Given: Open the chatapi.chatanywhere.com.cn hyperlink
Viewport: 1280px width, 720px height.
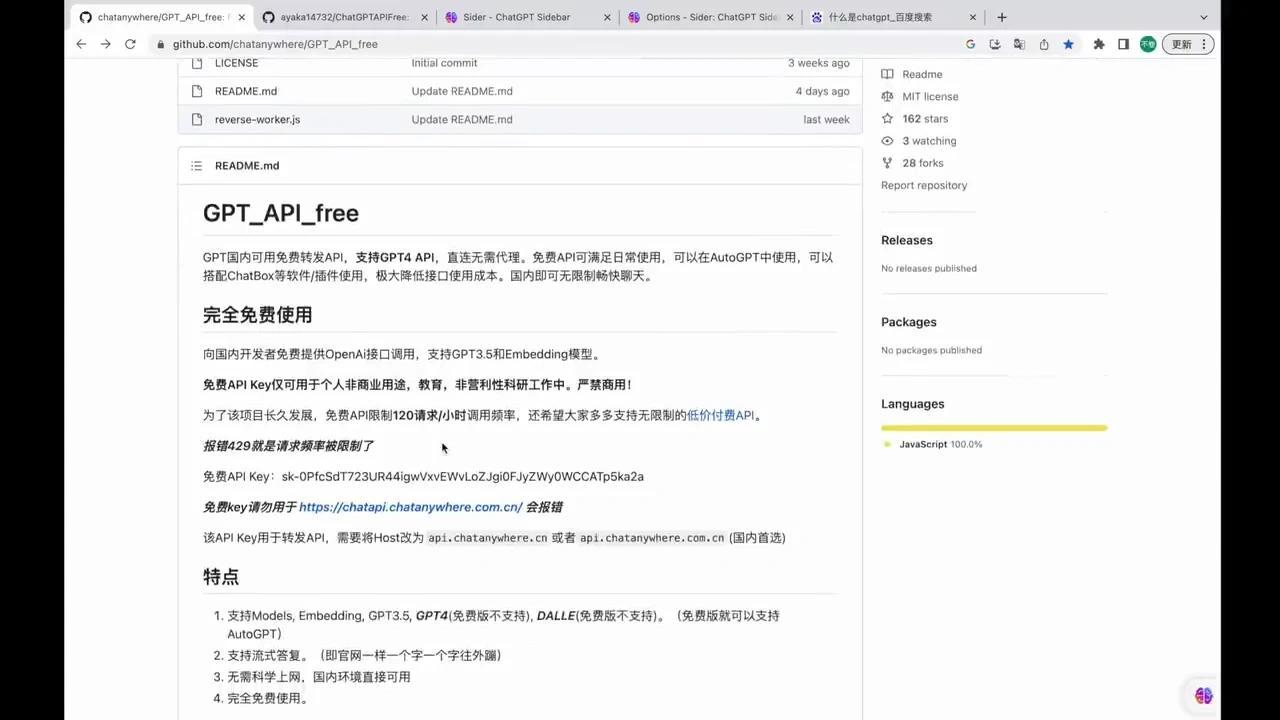Looking at the screenshot, I should (410, 507).
